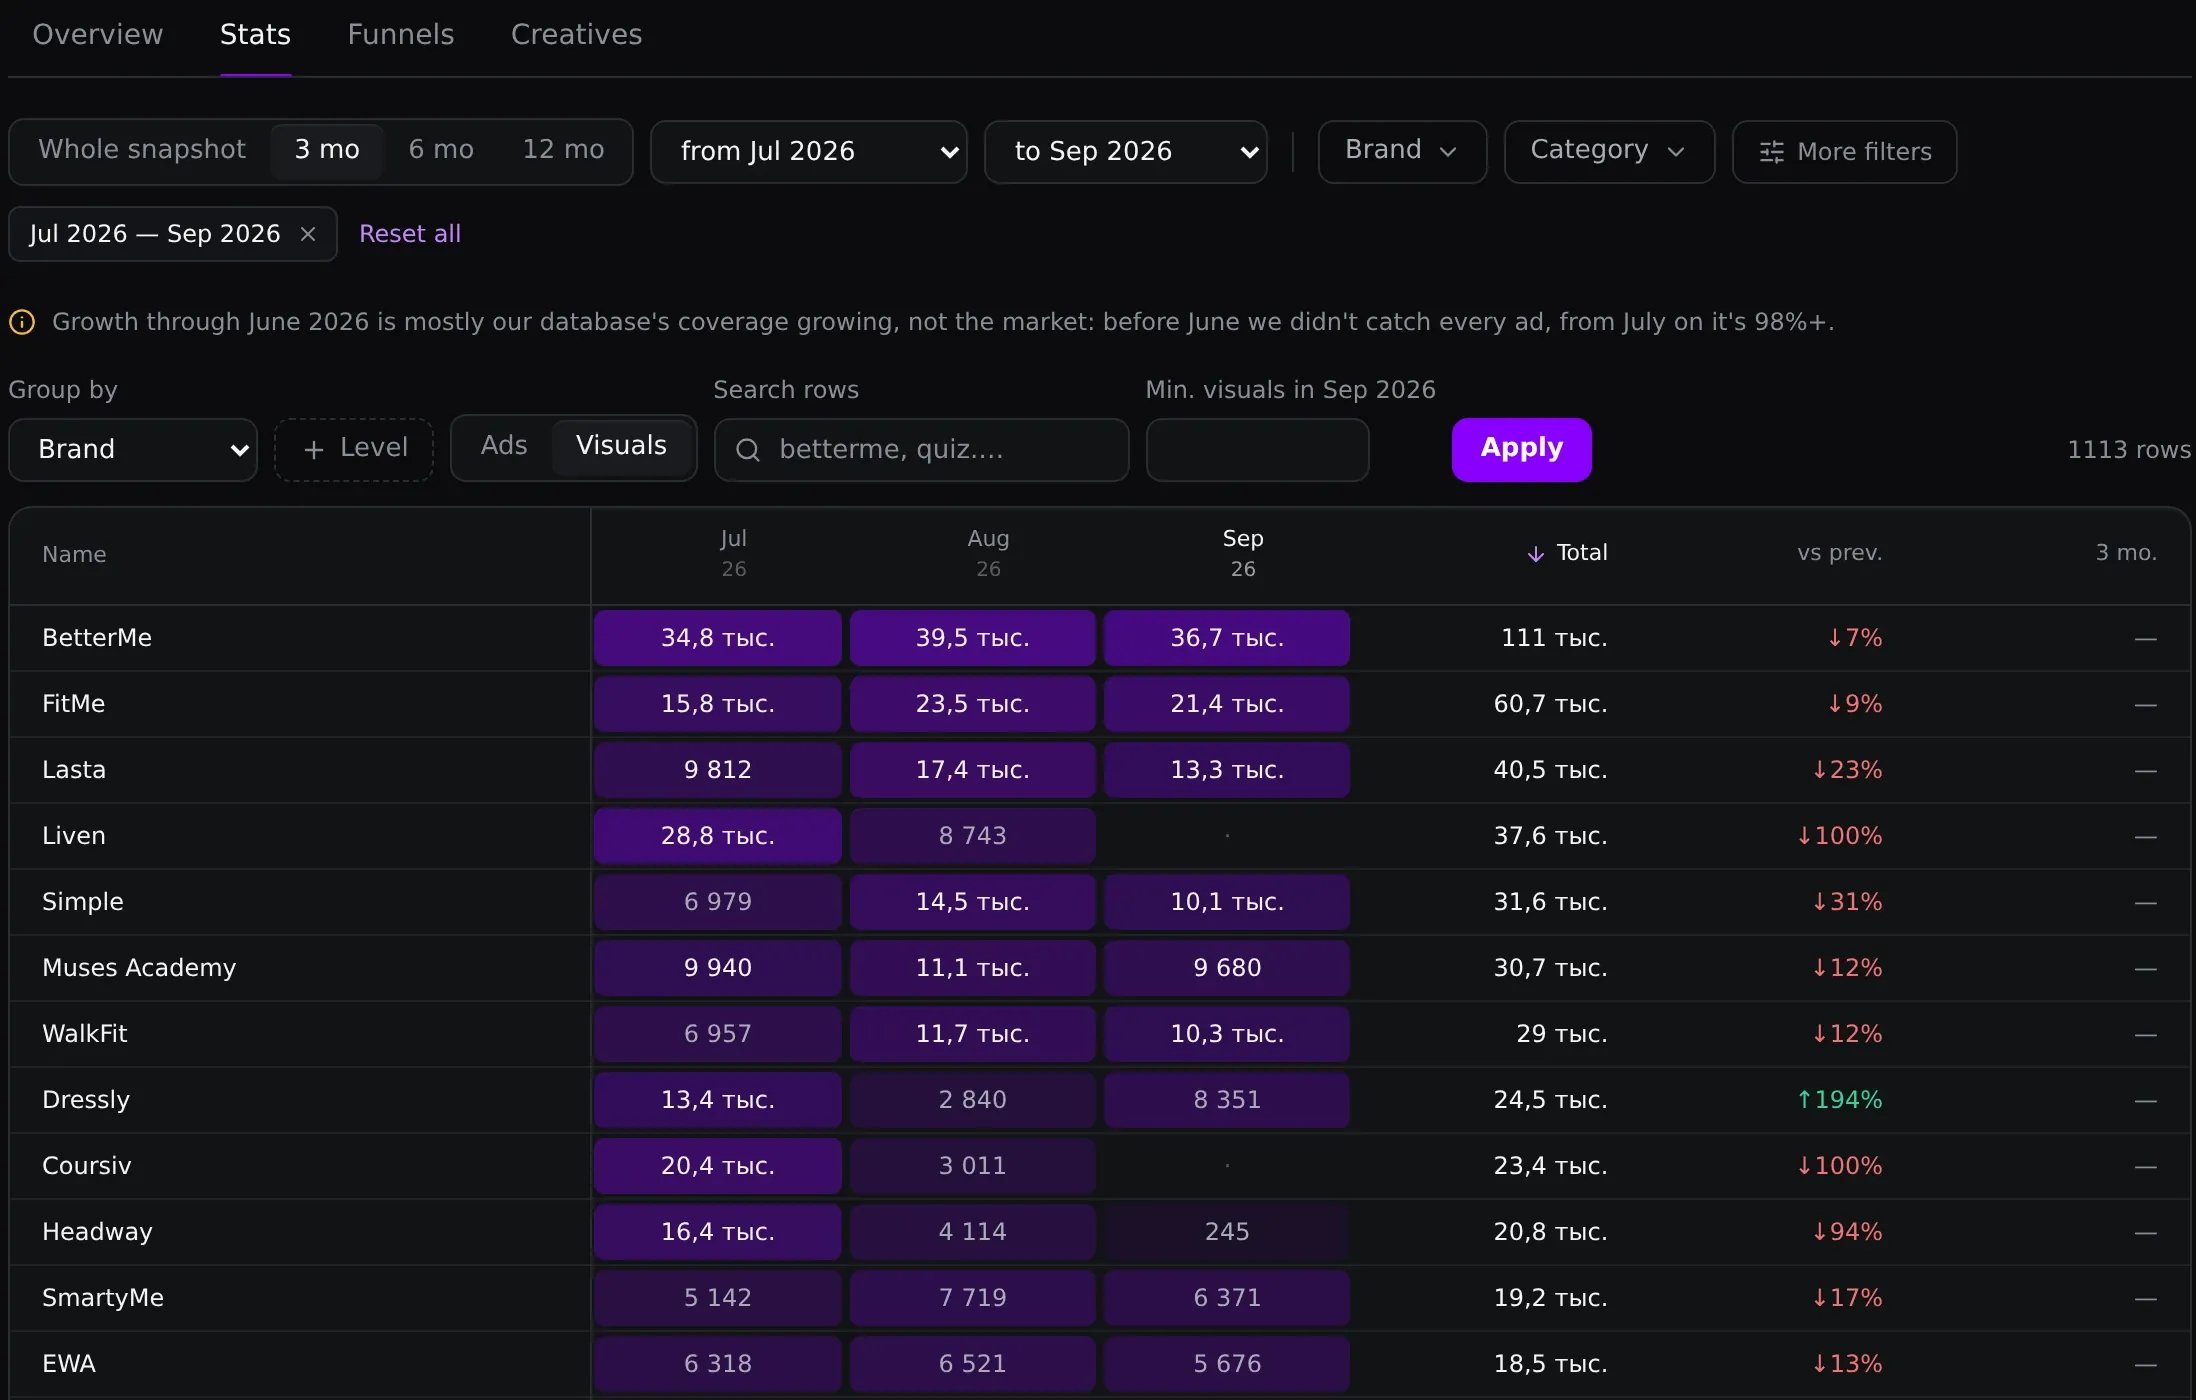
Task: Open the to Sep 2026 dropdown
Action: coord(1126,152)
